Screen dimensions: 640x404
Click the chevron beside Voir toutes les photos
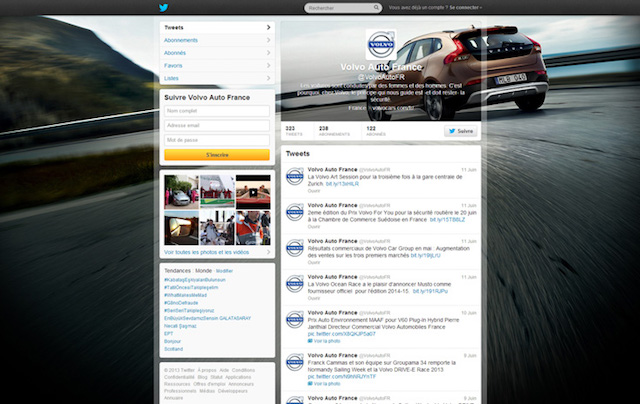tap(269, 252)
